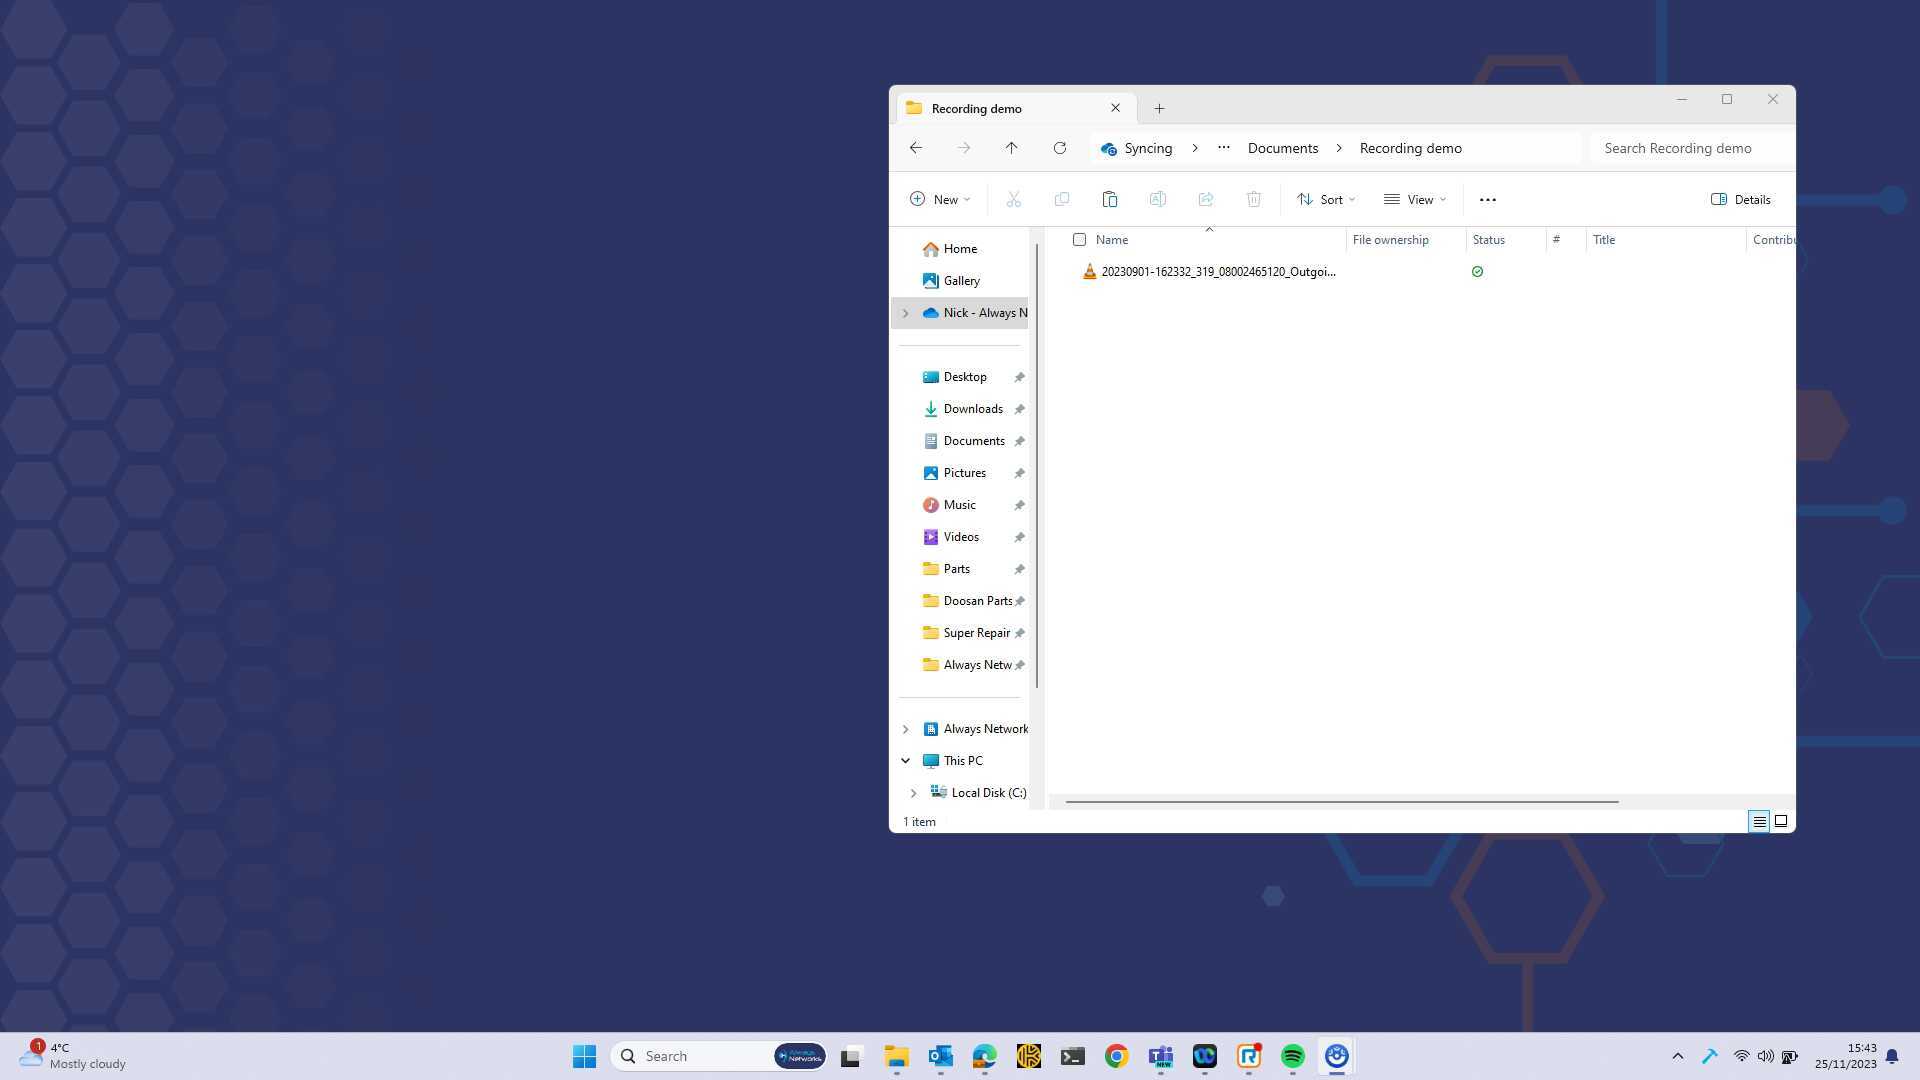Image resolution: width=1920 pixels, height=1080 pixels.
Task: Open the See more ellipsis menu
Action: (x=1487, y=199)
